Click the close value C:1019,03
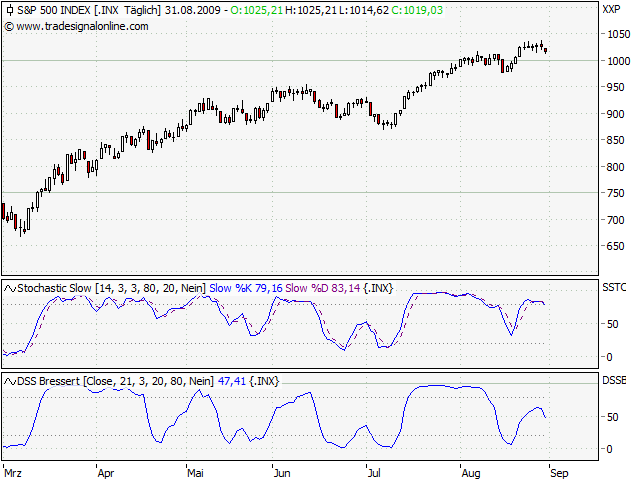Screen dimensions: 640x480 point(417,10)
